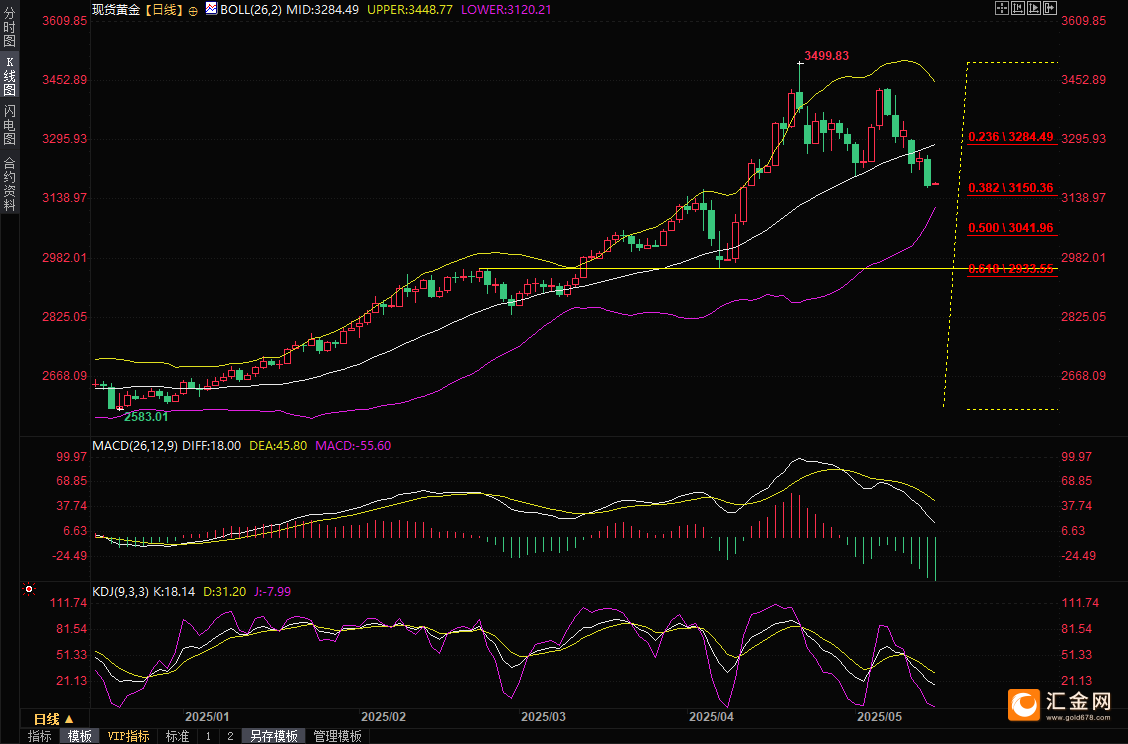Screen dimensions: 1128x744
Task: Click the circular icon beside 【日线】
Action: 193,9
